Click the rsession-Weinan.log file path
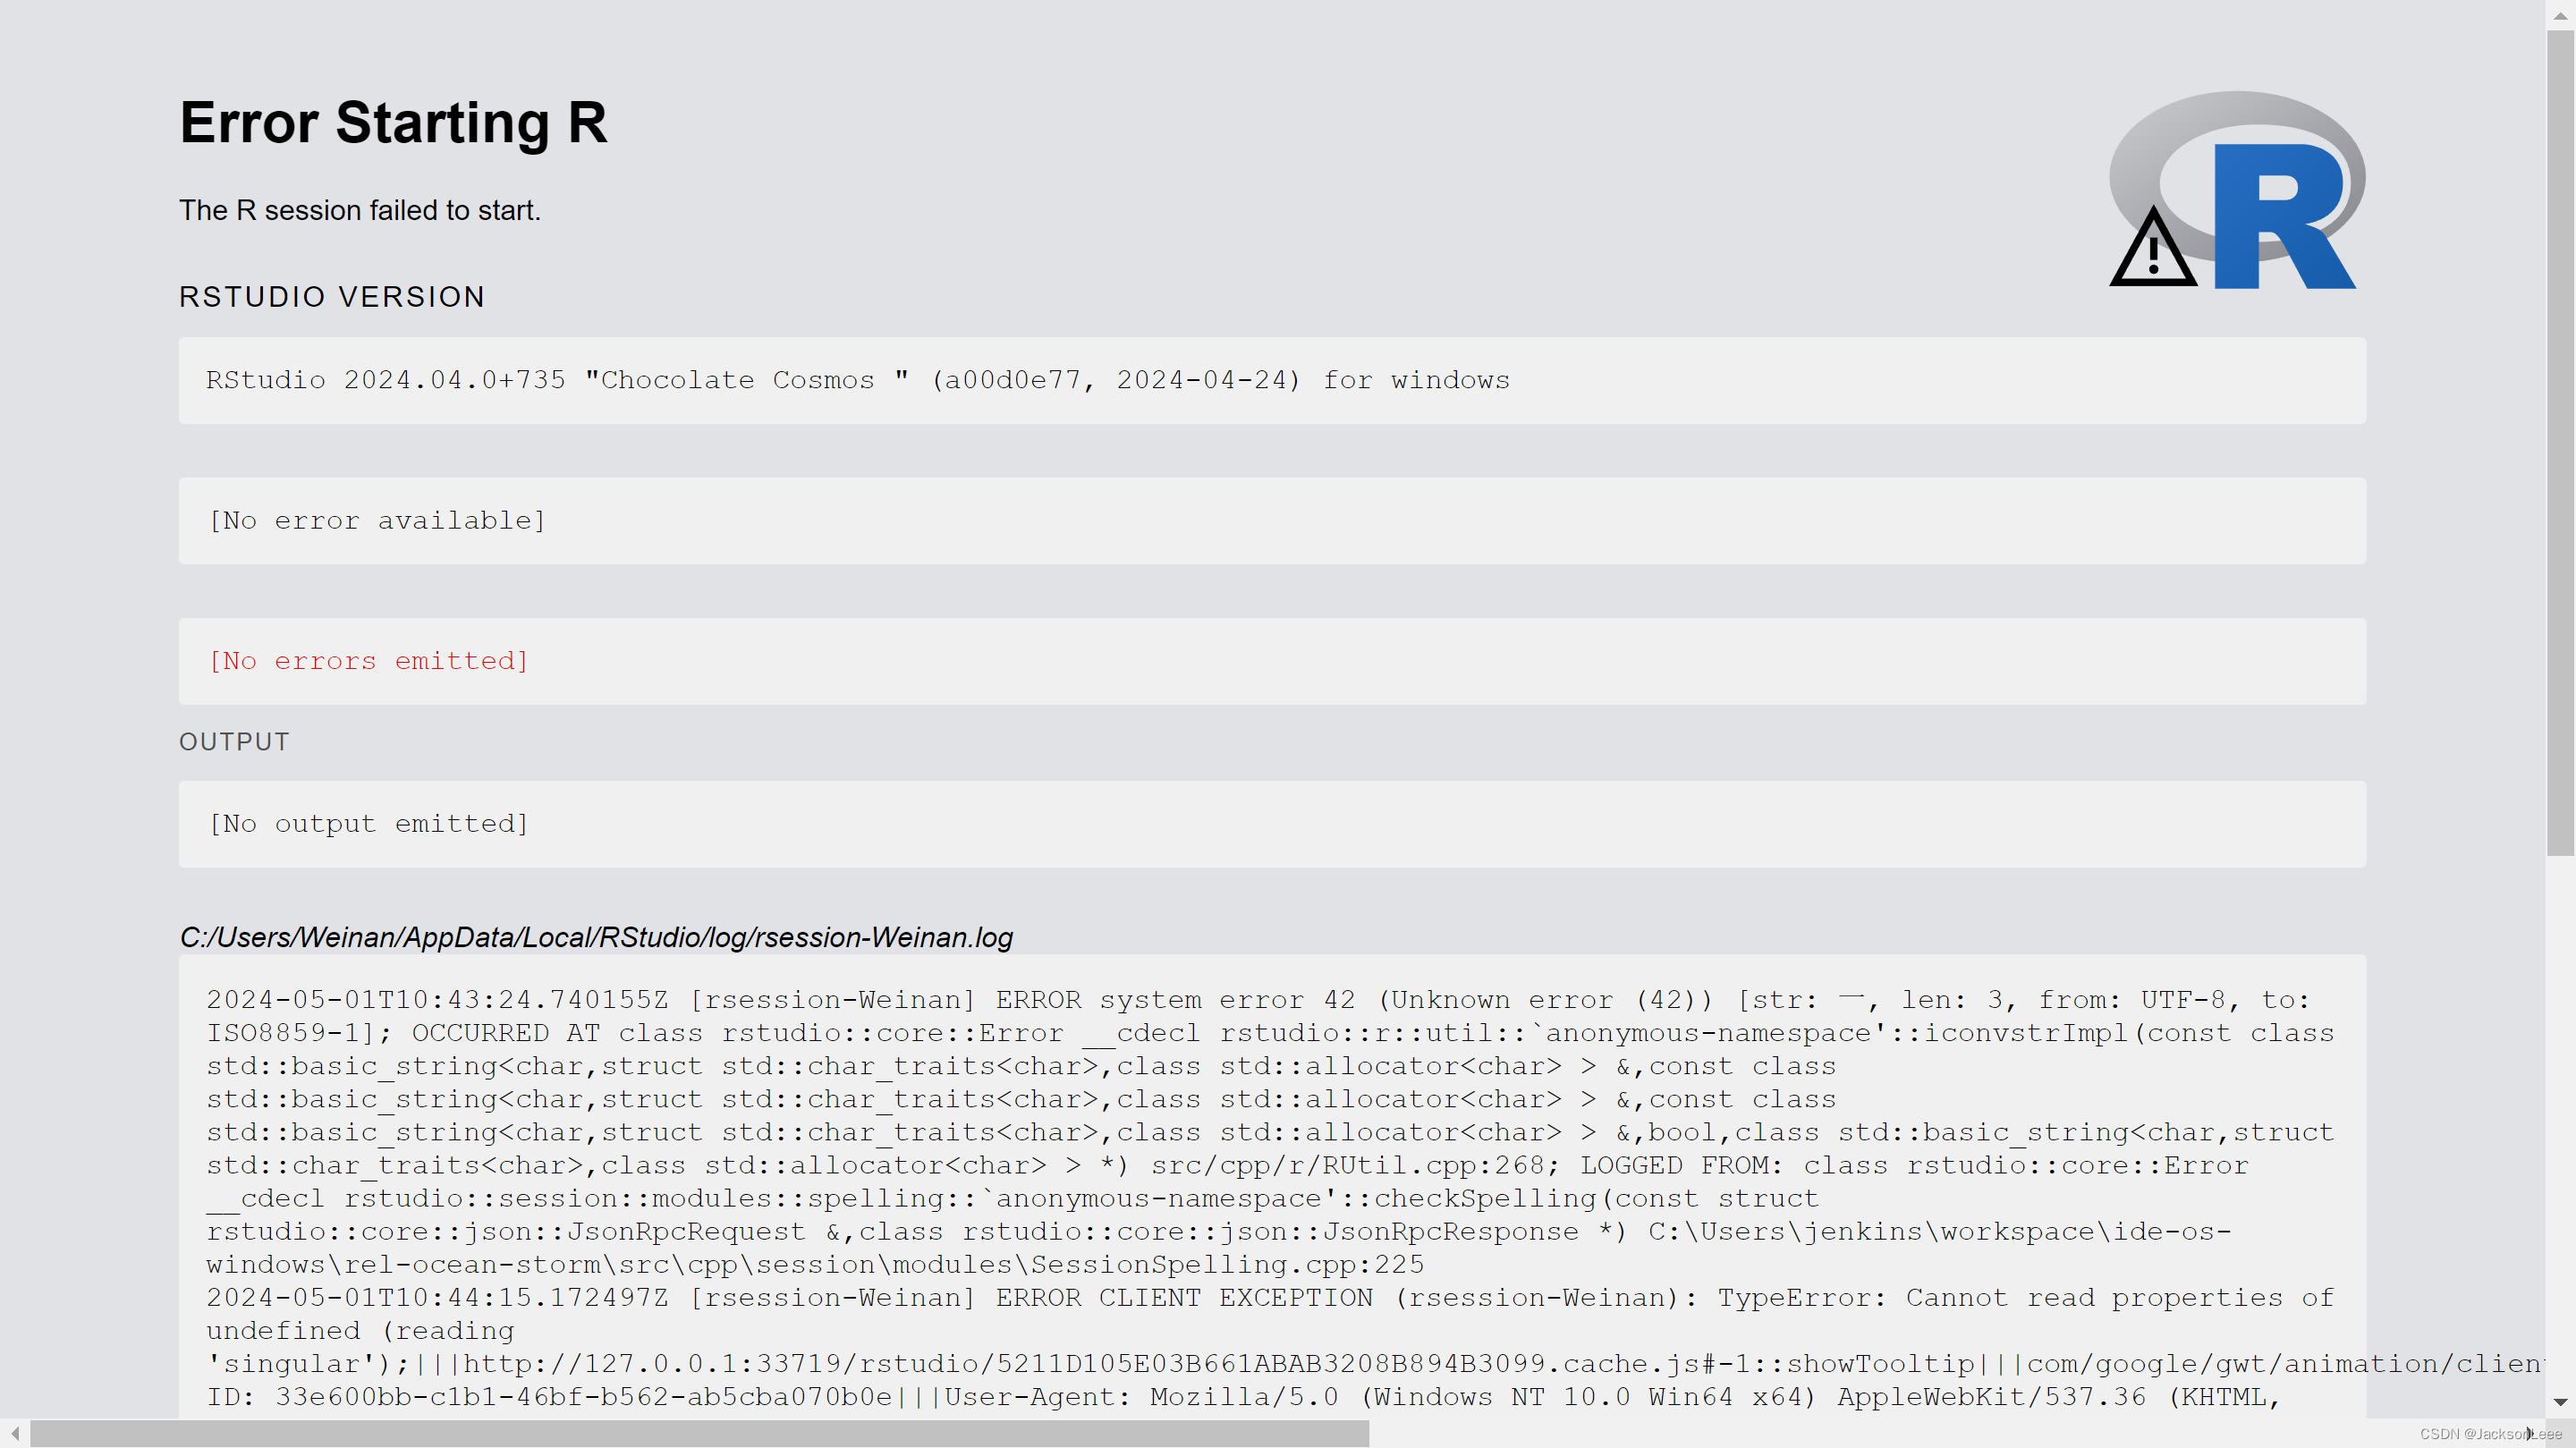 coord(596,937)
